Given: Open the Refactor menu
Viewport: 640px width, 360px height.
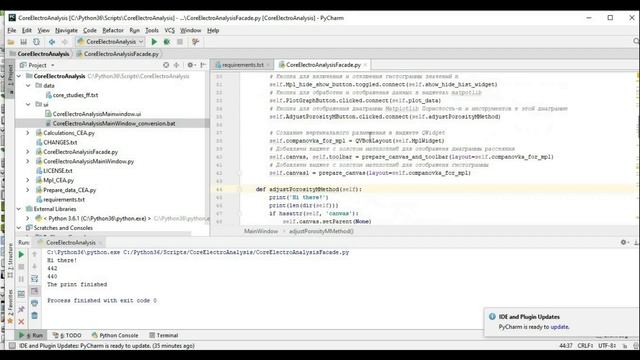Looking at the screenshot, I should [113, 30].
